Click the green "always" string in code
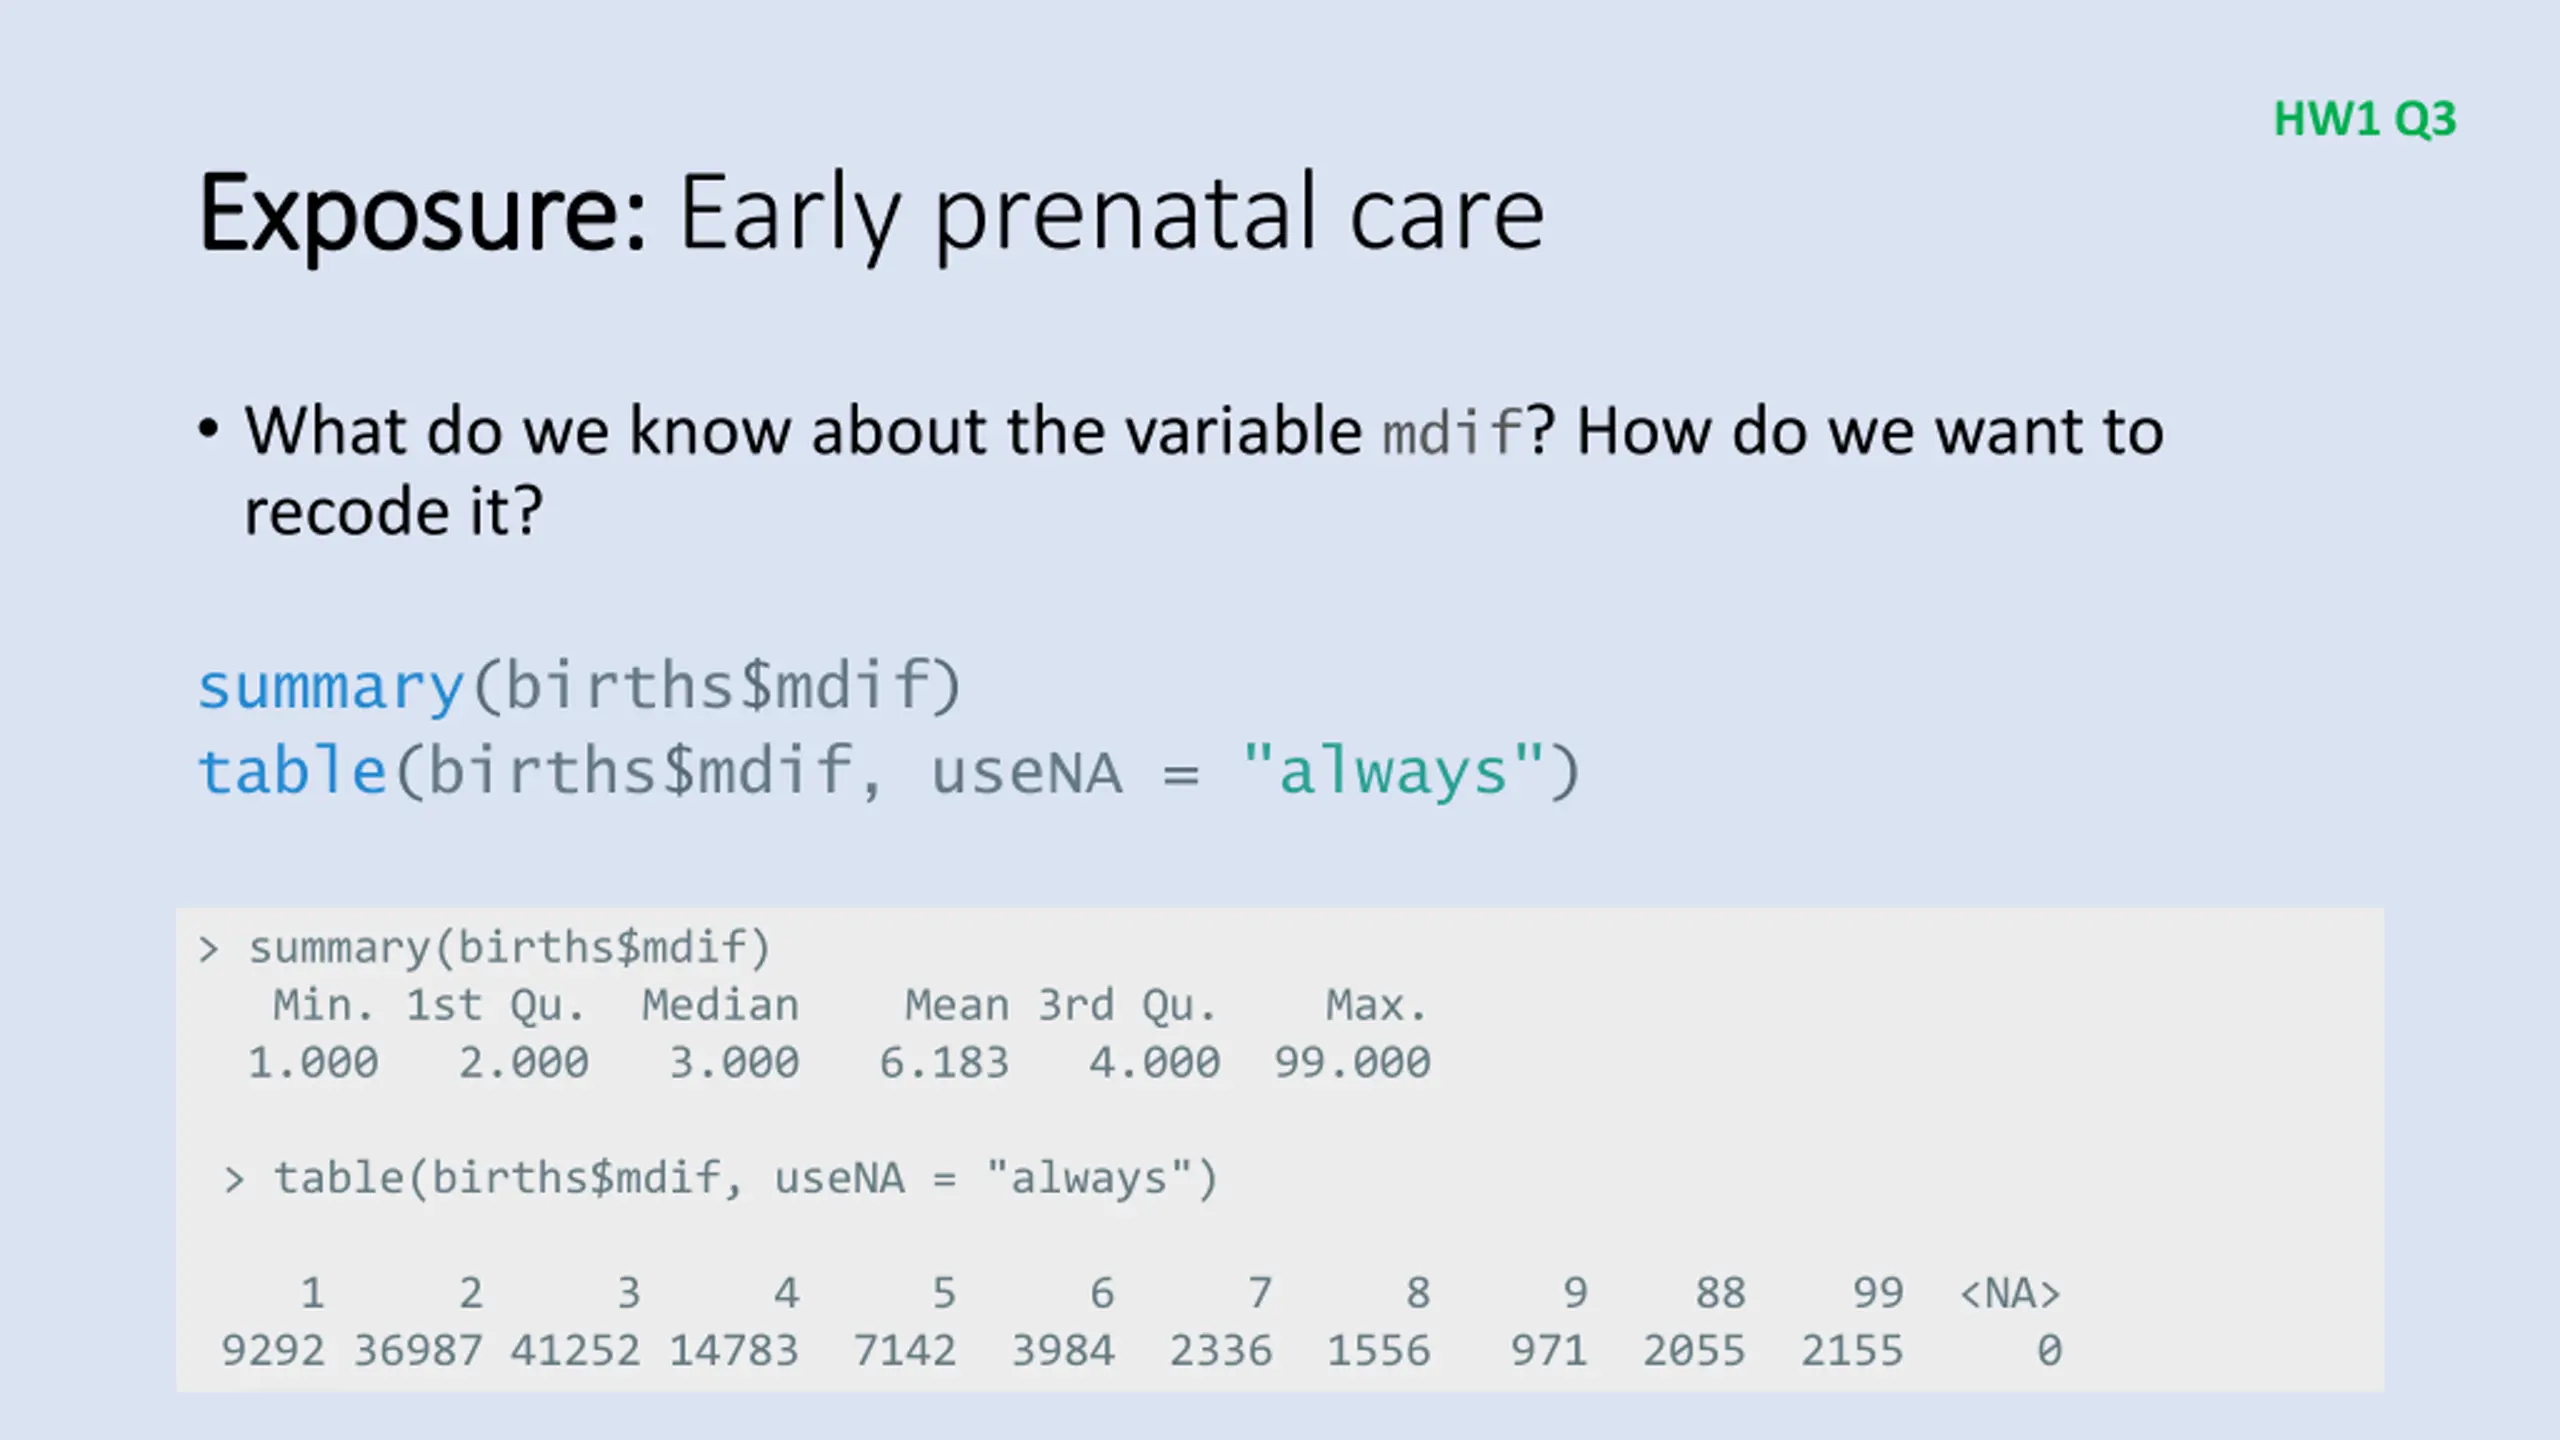The height and width of the screenshot is (1440, 2560). (x=1392, y=771)
